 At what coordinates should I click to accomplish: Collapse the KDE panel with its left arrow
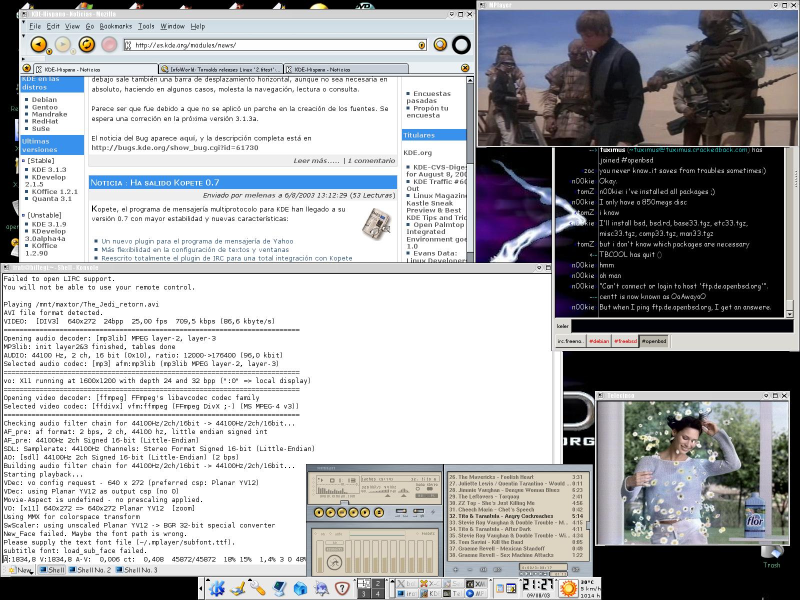tap(201, 588)
